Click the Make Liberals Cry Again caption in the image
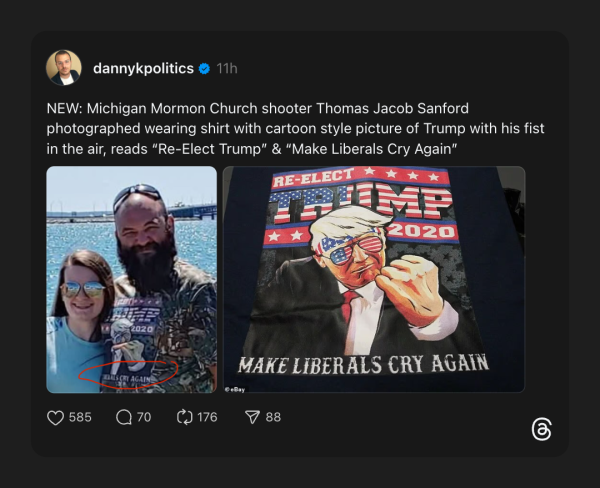This screenshot has height=488, width=600. tap(362, 362)
